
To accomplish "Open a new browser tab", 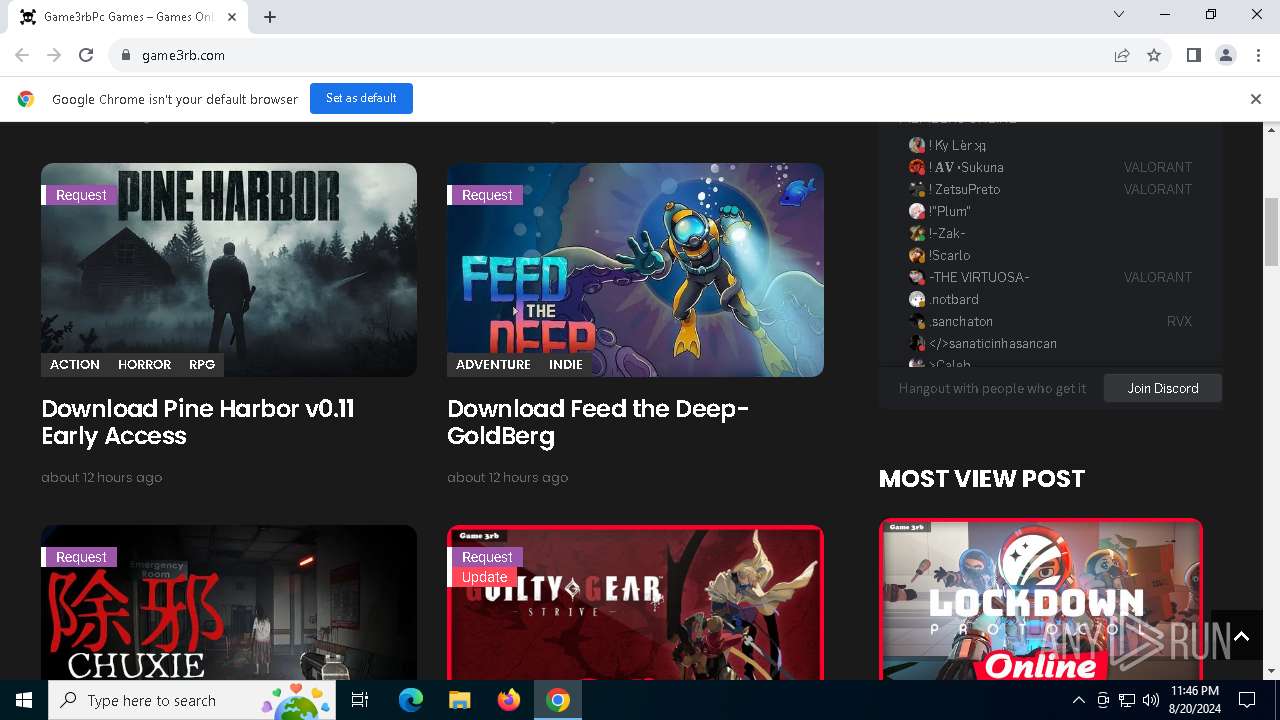I will tap(270, 17).
